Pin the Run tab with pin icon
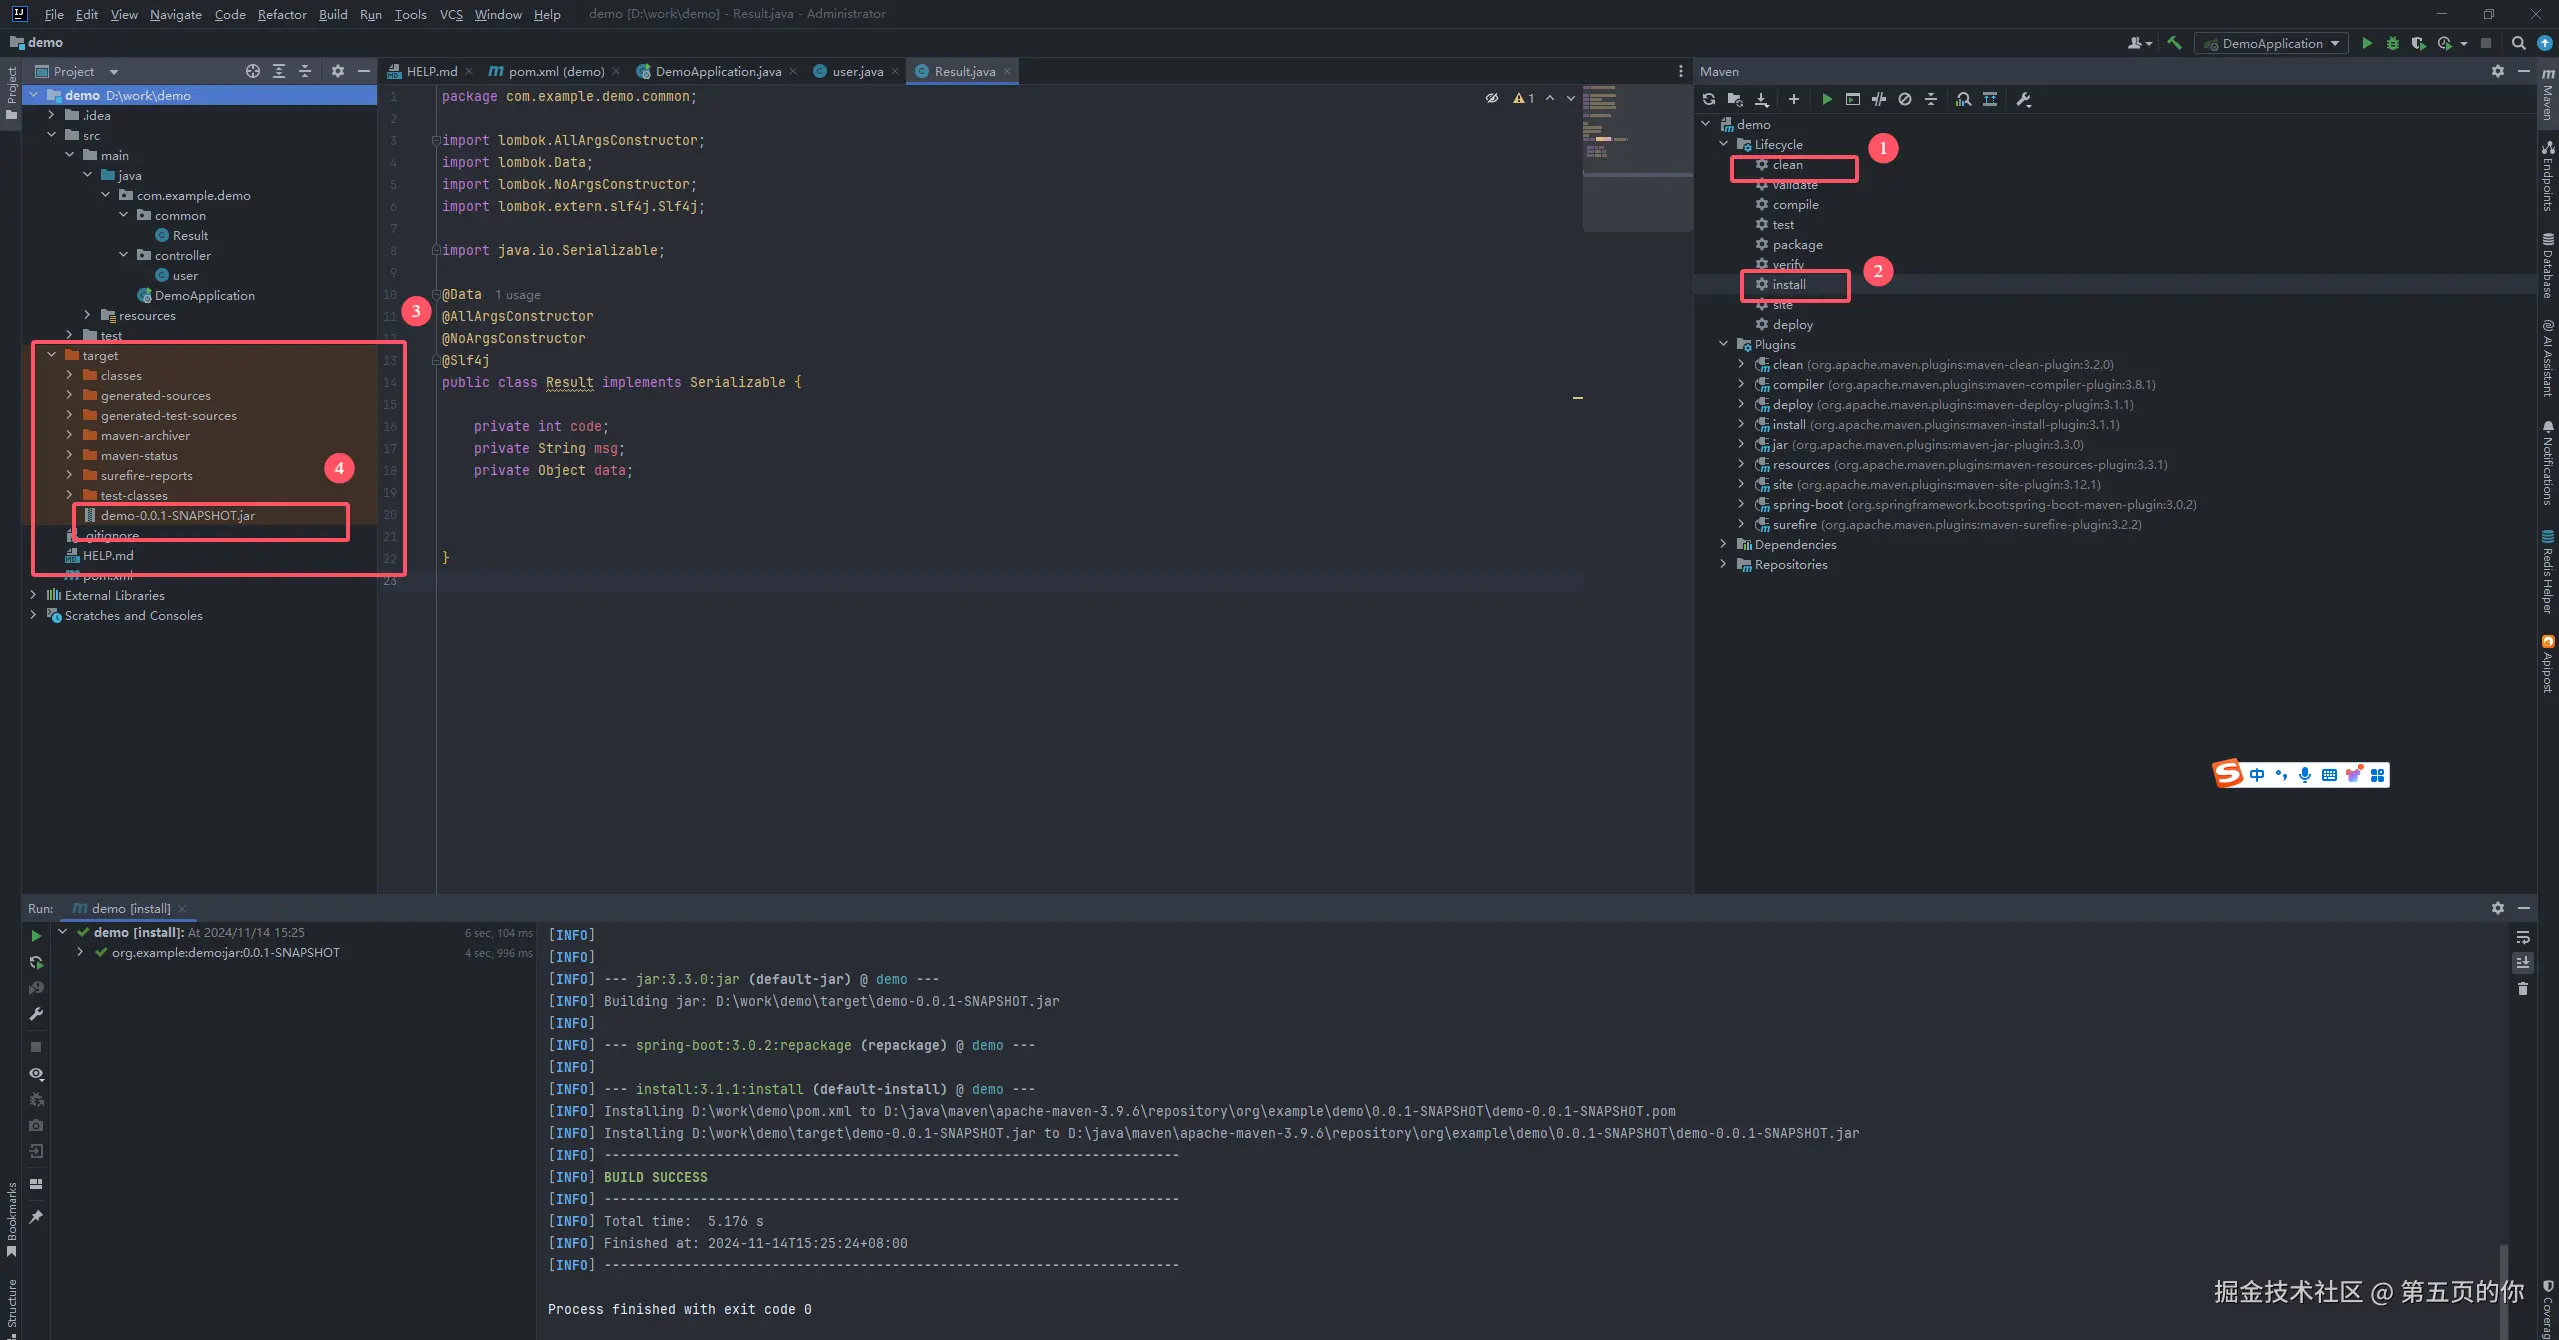The height and width of the screenshot is (1340, 2559). click(36, 1217)
